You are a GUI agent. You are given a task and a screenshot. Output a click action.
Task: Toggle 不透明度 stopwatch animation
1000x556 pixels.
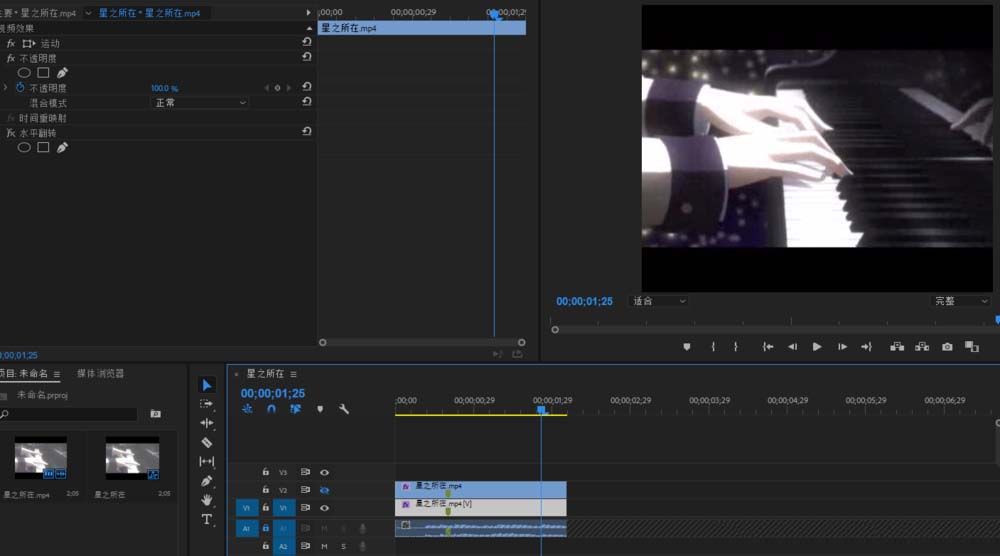coord(20,87)
